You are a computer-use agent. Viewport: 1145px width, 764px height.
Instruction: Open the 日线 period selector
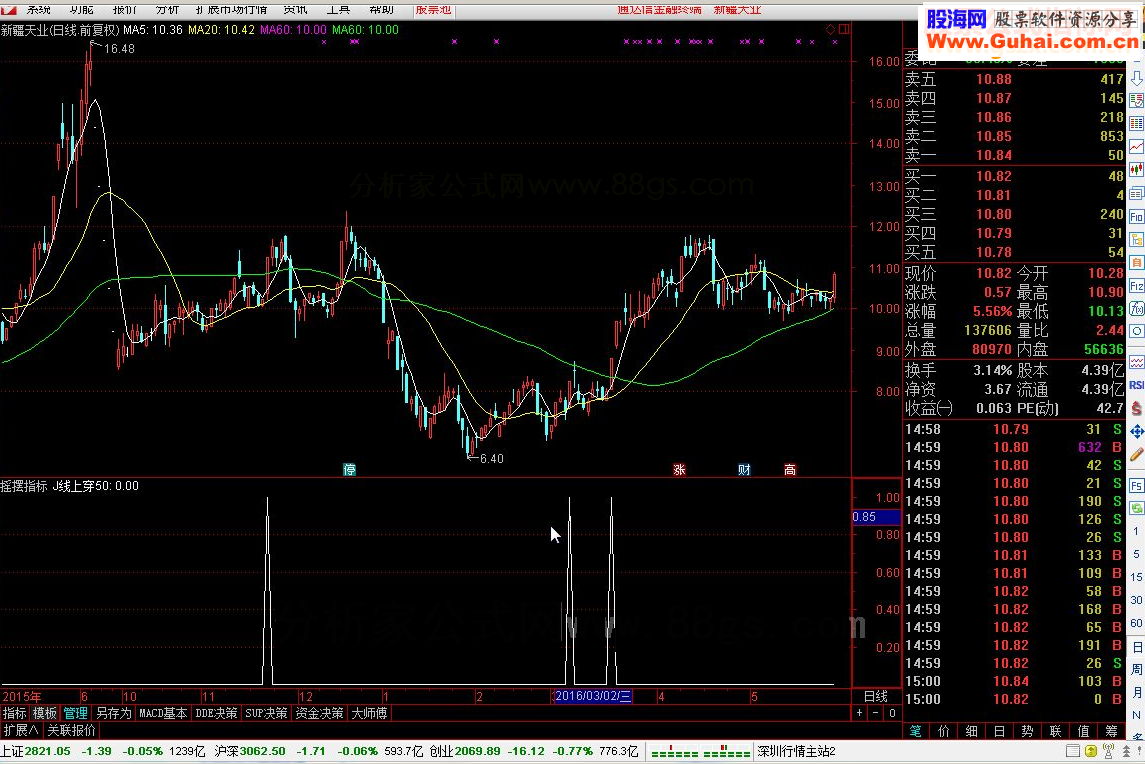[876, 696]
